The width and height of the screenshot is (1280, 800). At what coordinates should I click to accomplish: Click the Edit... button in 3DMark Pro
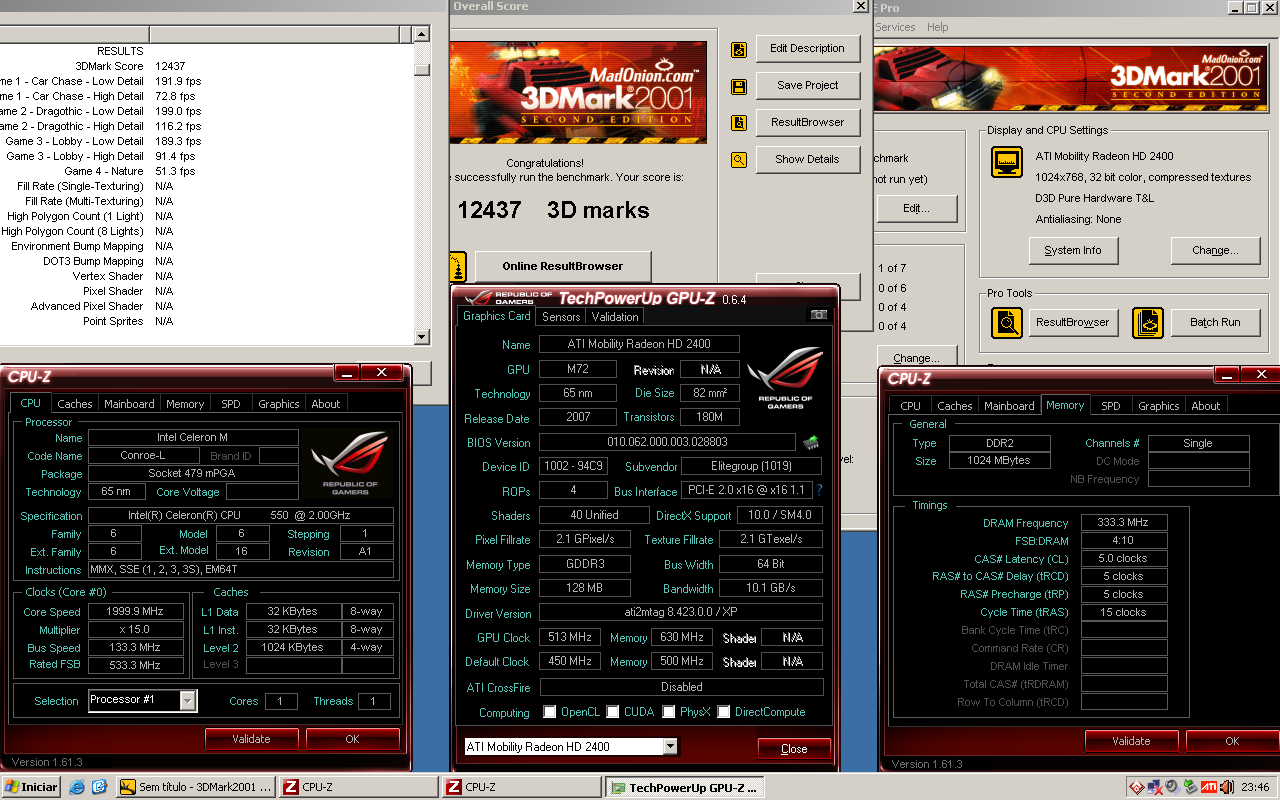(916, 208)
